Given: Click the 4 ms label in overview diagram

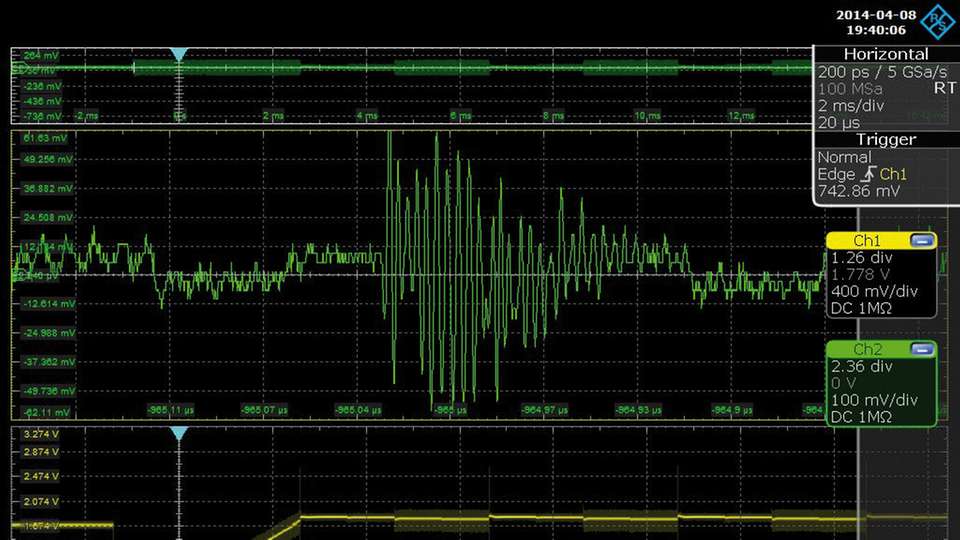Looking at the screenshot, I should [x=367, y=116].
